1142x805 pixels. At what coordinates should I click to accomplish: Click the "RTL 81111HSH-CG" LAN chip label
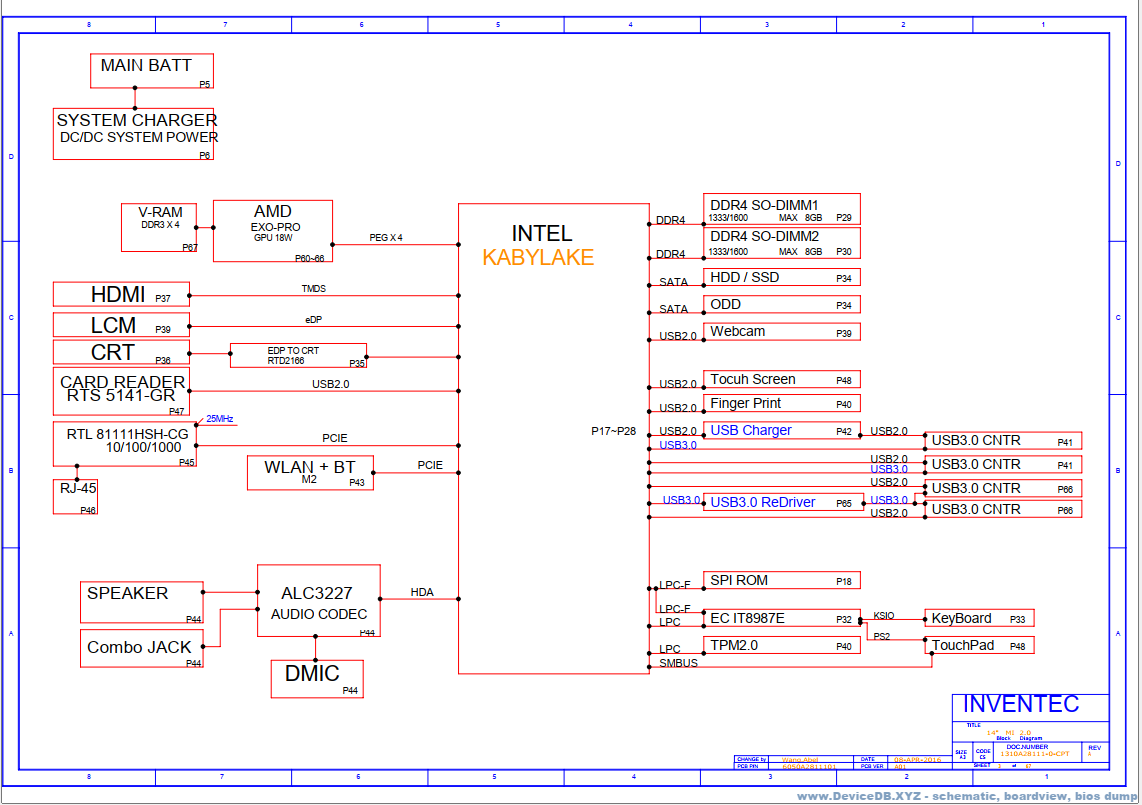[x=127, y=434]
